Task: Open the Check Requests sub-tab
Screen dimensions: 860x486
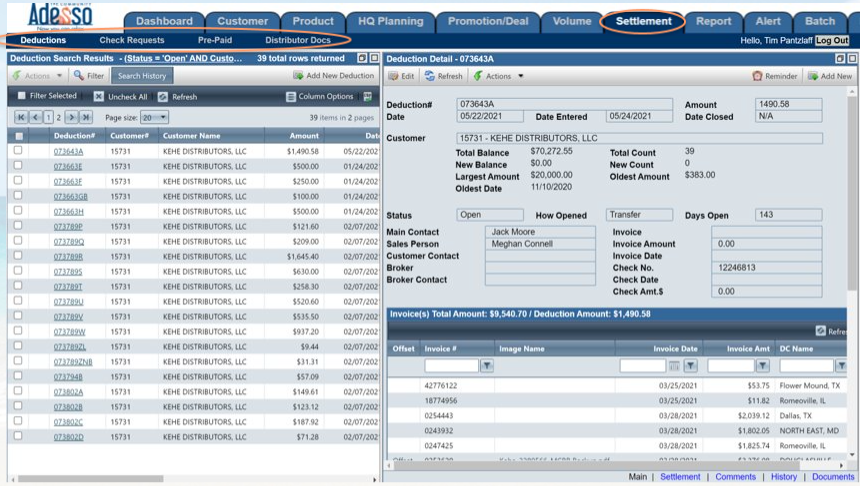Action: [x=132, y=41]
